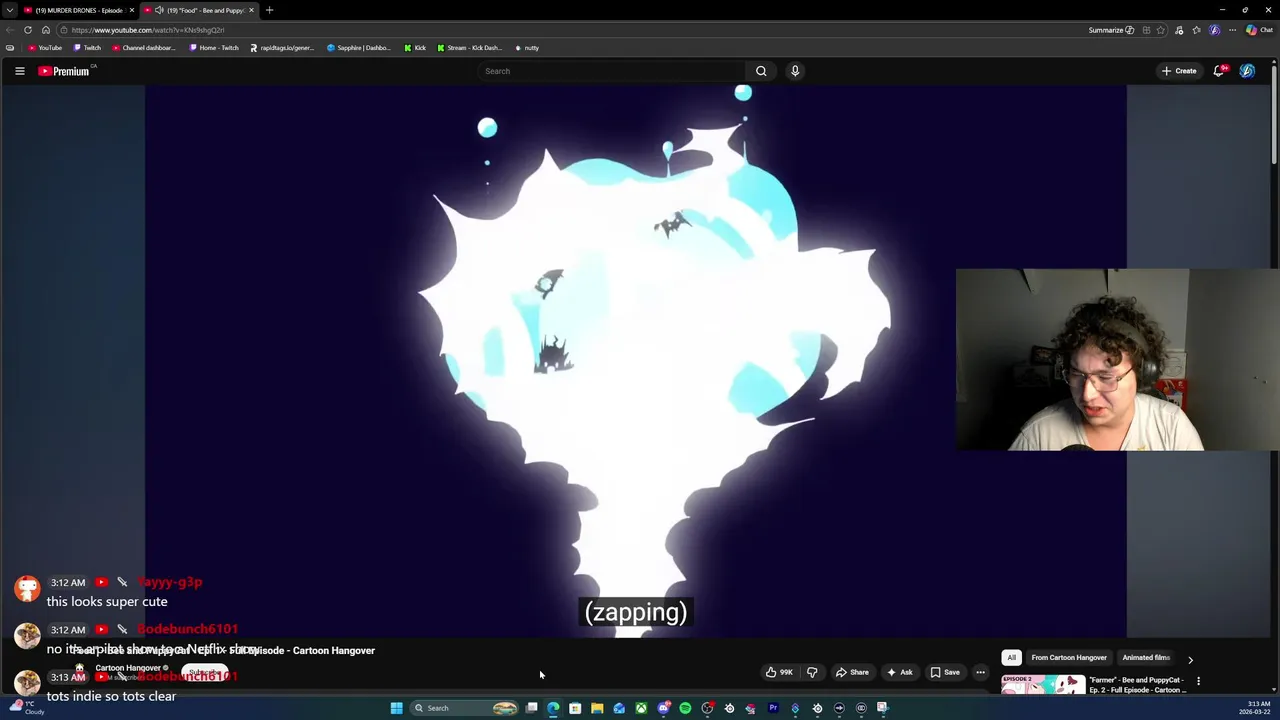Open YouTube notifications bell

1219,71
